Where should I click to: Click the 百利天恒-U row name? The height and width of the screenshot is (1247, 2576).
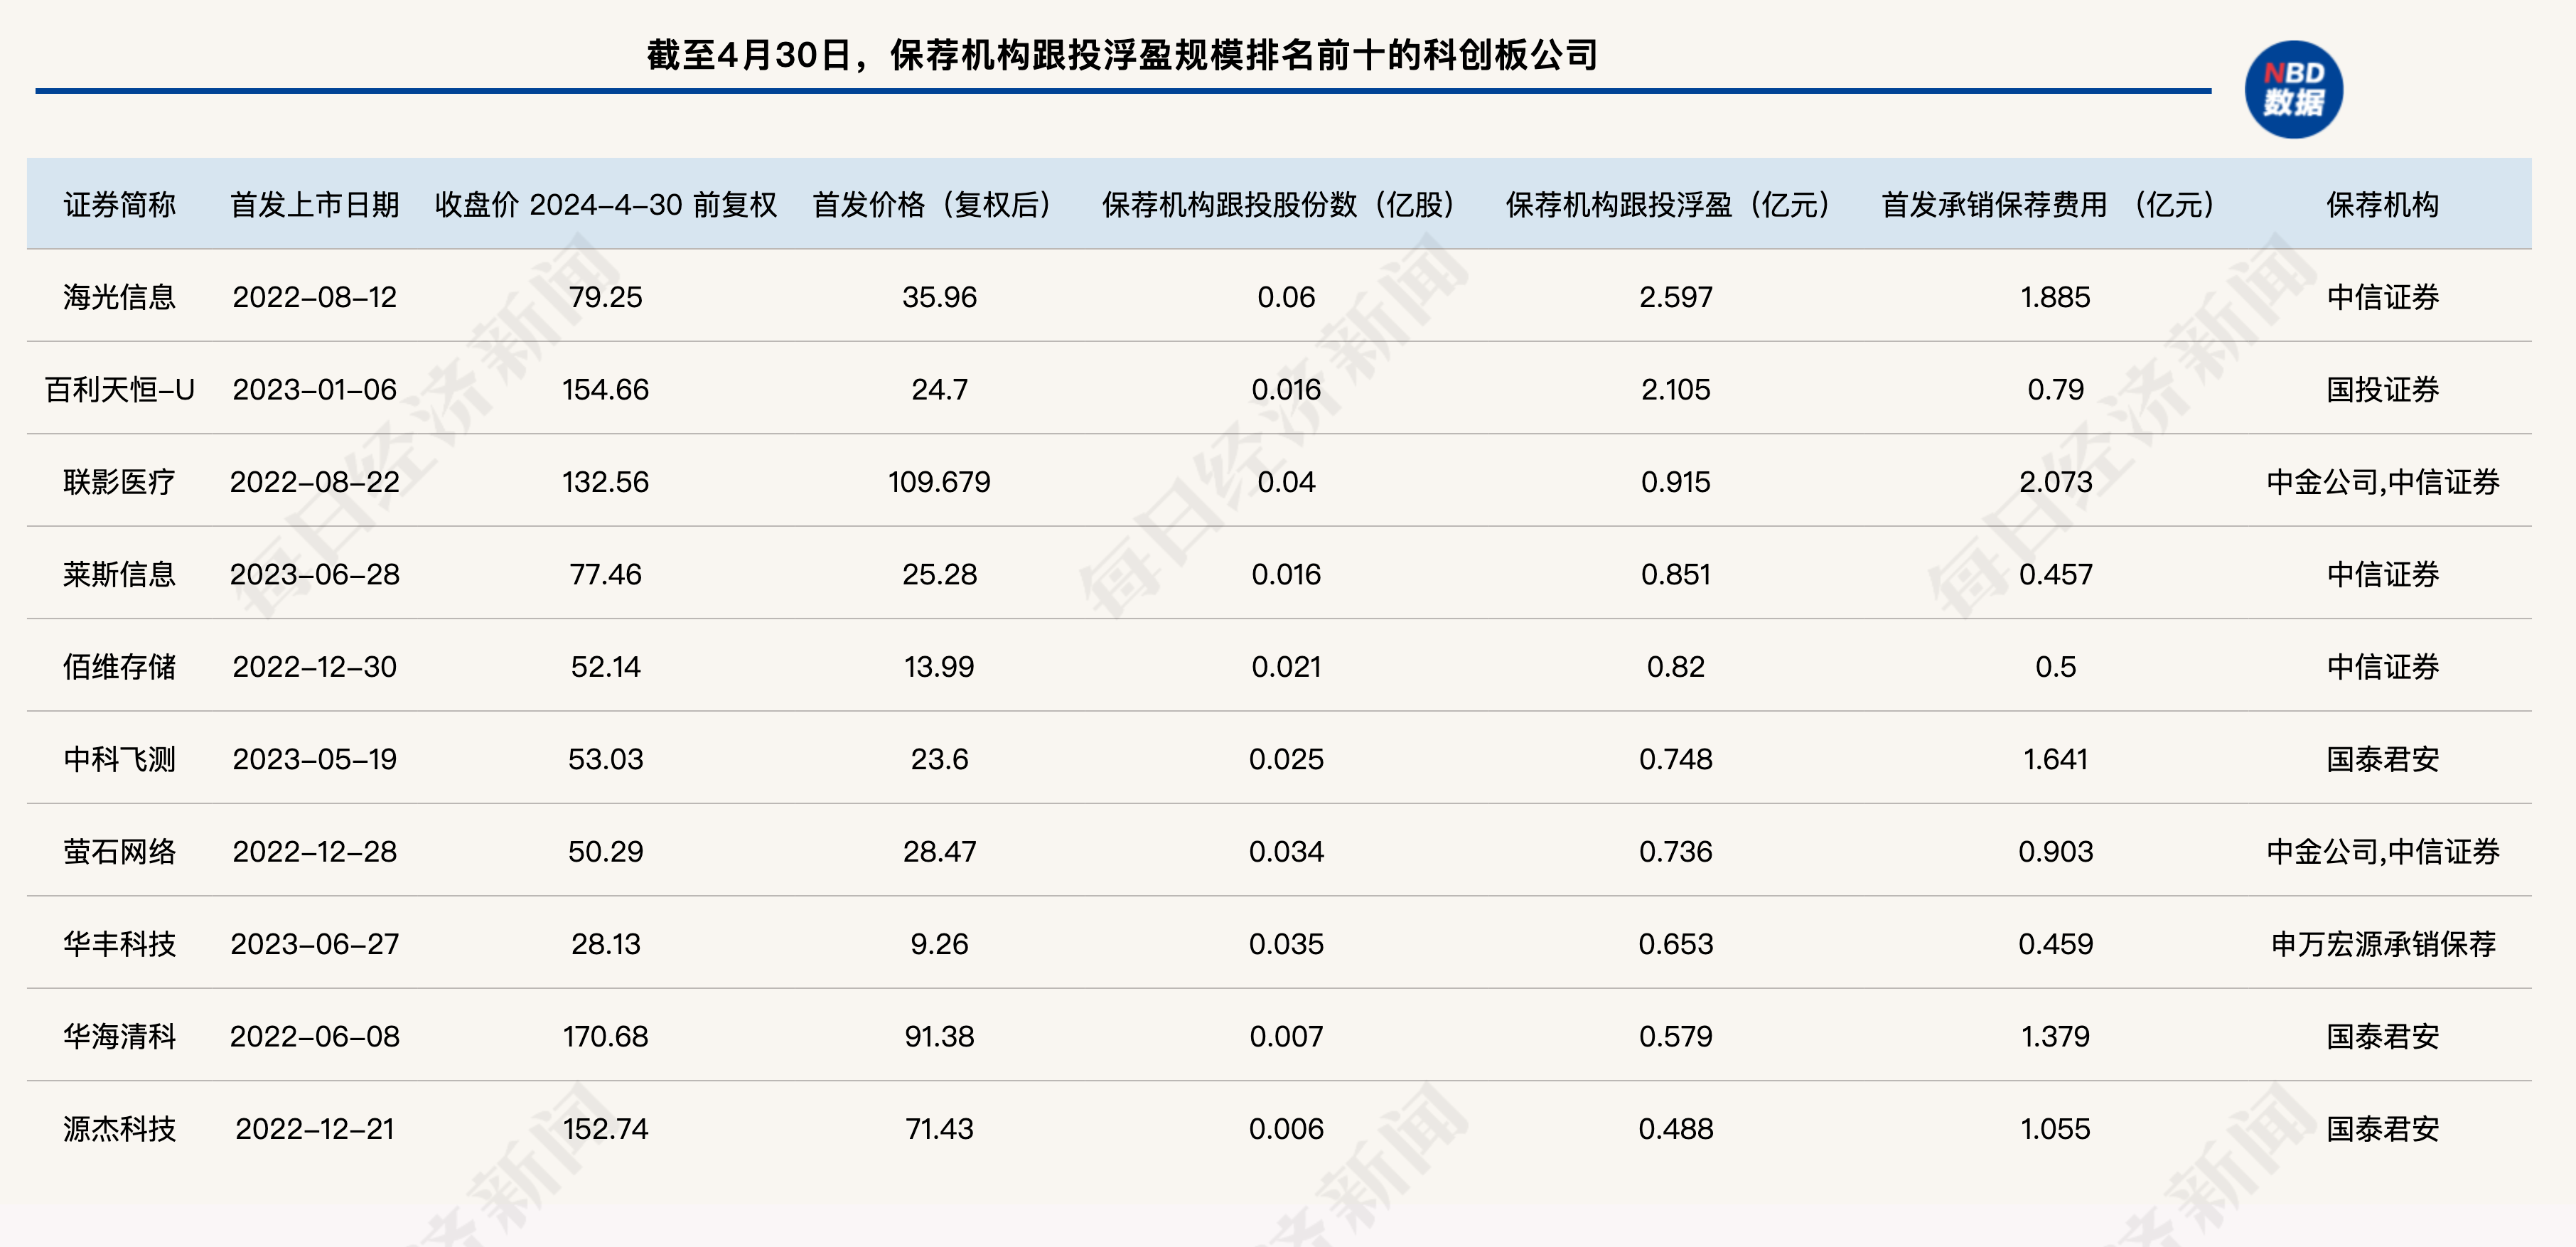[x=119, y=389]
